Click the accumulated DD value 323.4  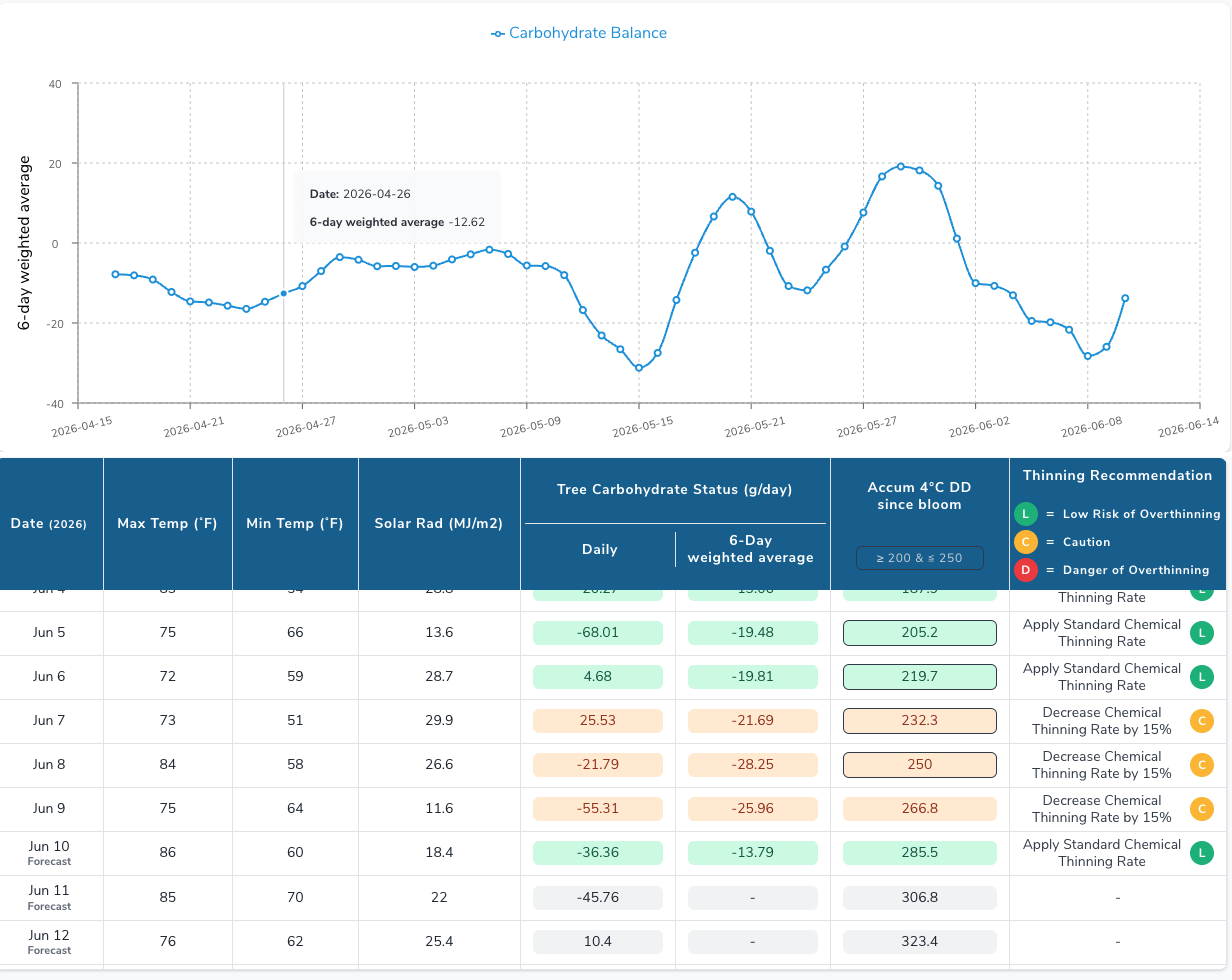pos(920,942)
